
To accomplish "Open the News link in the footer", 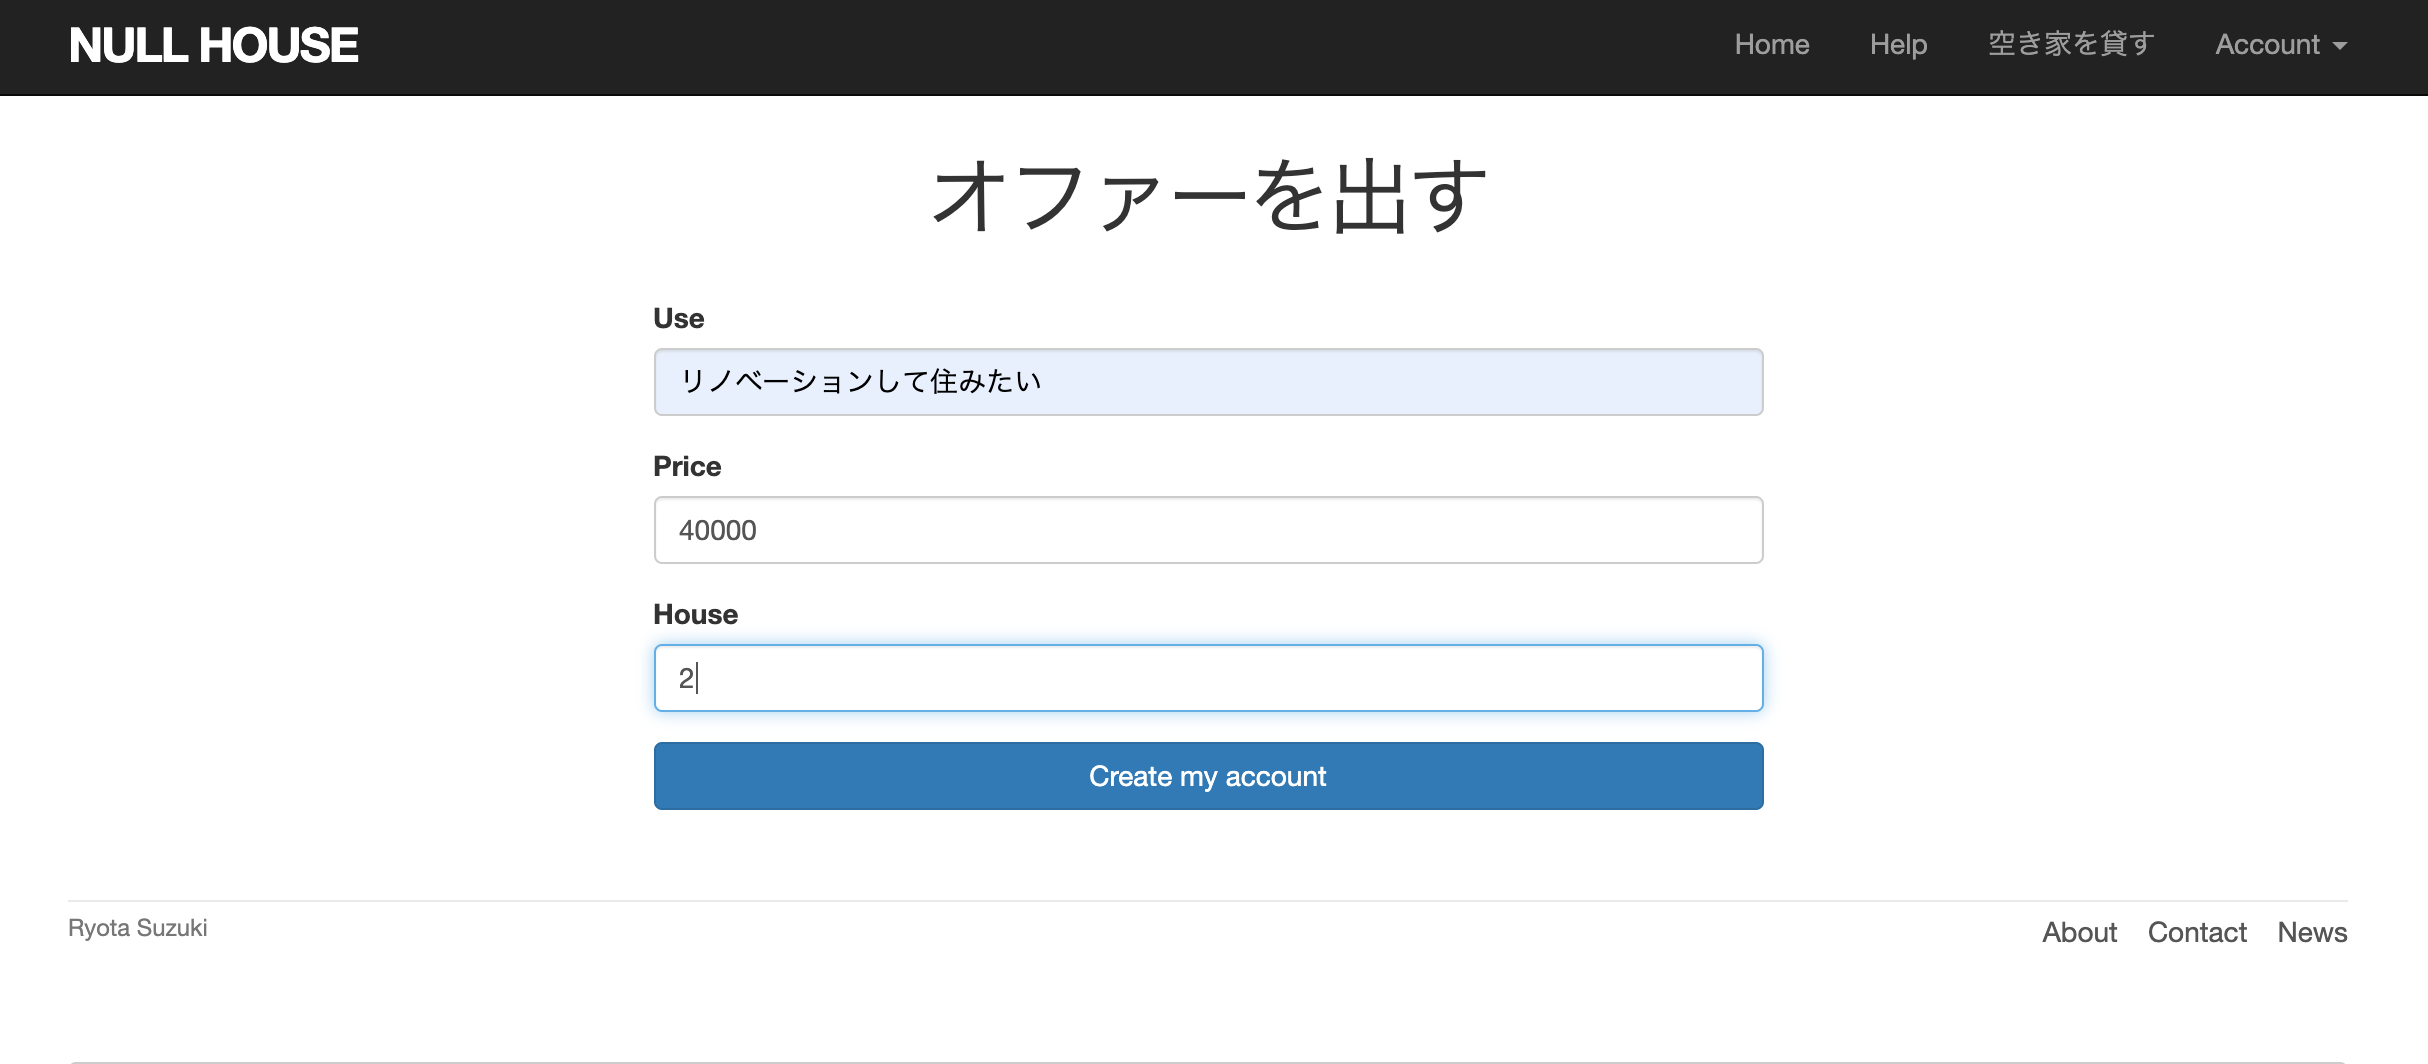I will click(2311, 932).
